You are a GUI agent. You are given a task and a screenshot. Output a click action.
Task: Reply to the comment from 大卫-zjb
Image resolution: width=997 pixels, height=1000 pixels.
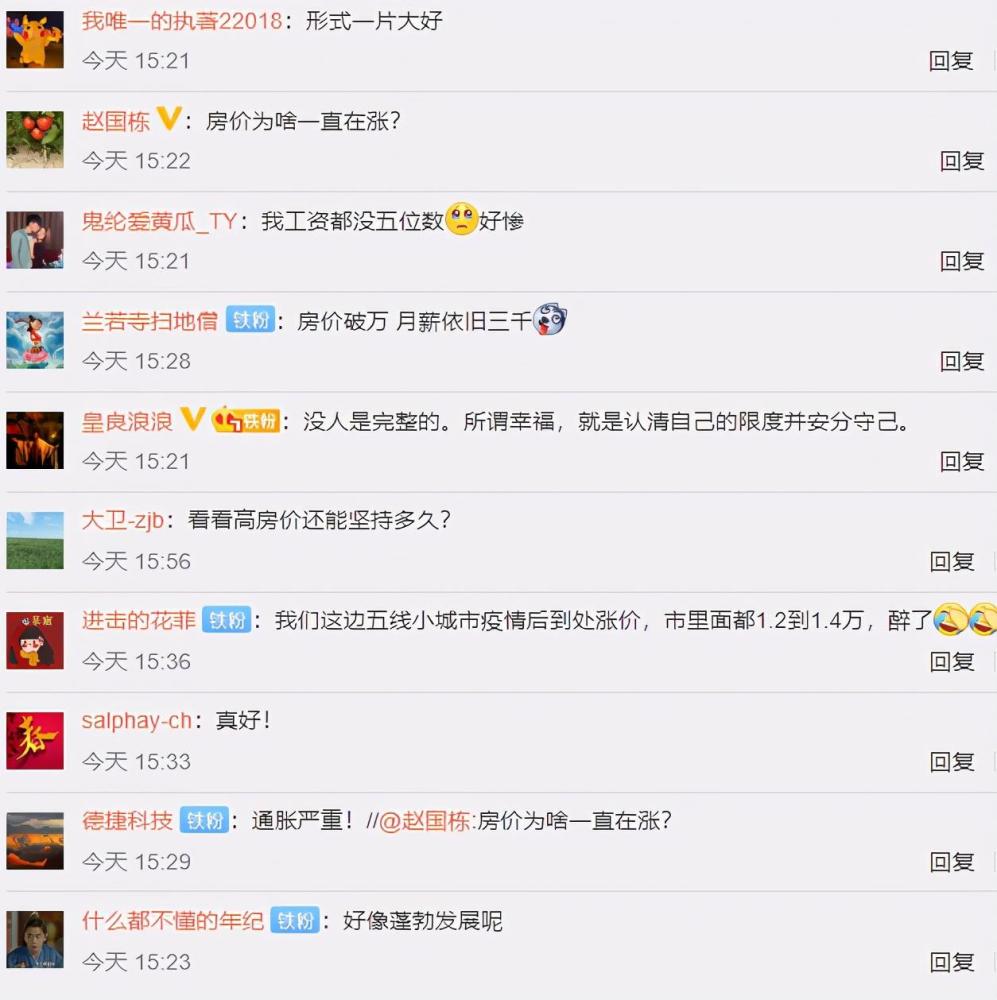[x=952, y=561]
